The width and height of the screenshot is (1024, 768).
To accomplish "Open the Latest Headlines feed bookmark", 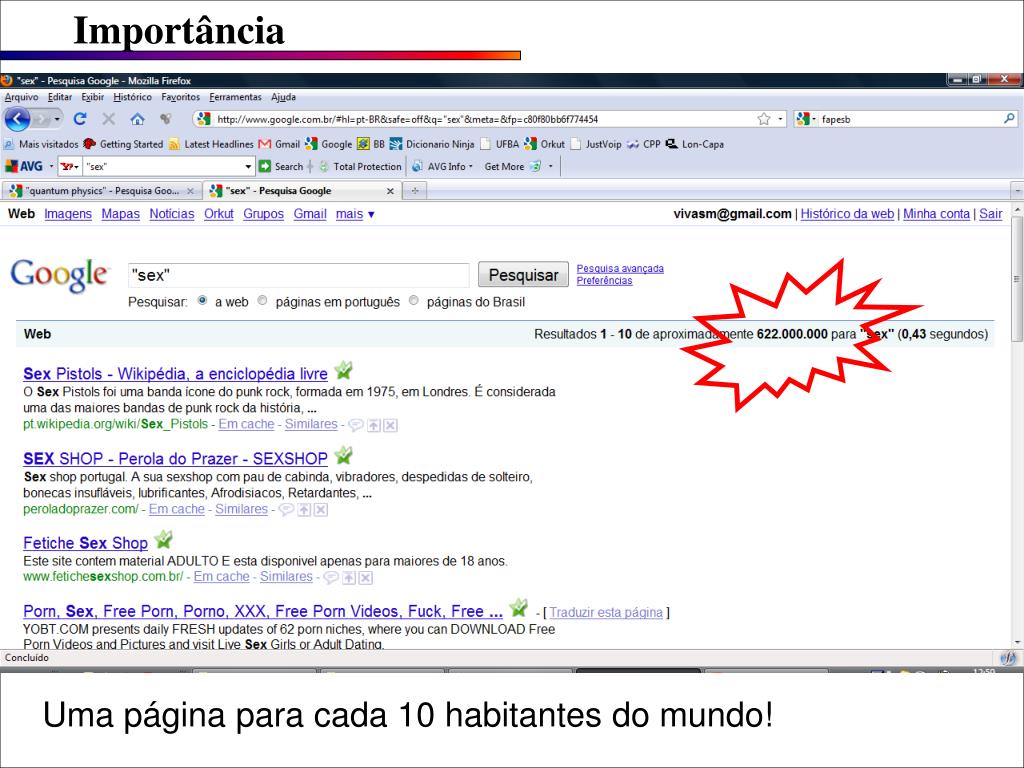I will tap(211, 144).
